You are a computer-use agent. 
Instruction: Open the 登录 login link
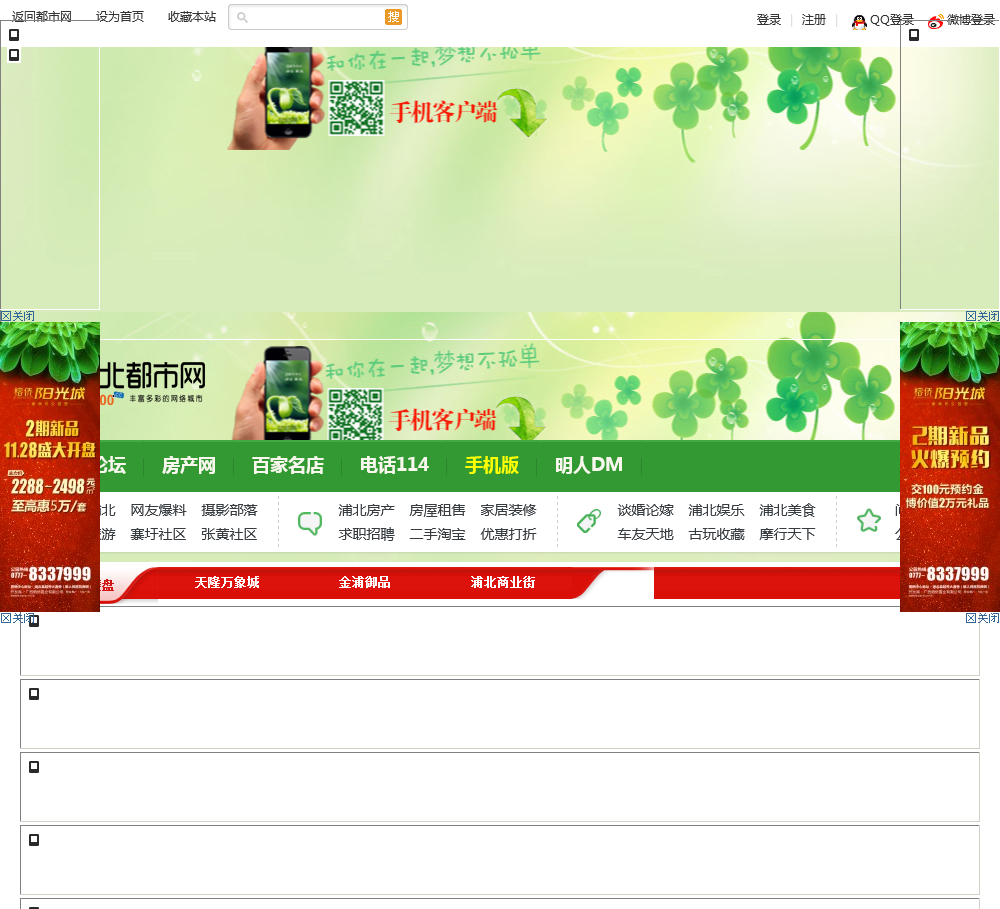(768, 20)
